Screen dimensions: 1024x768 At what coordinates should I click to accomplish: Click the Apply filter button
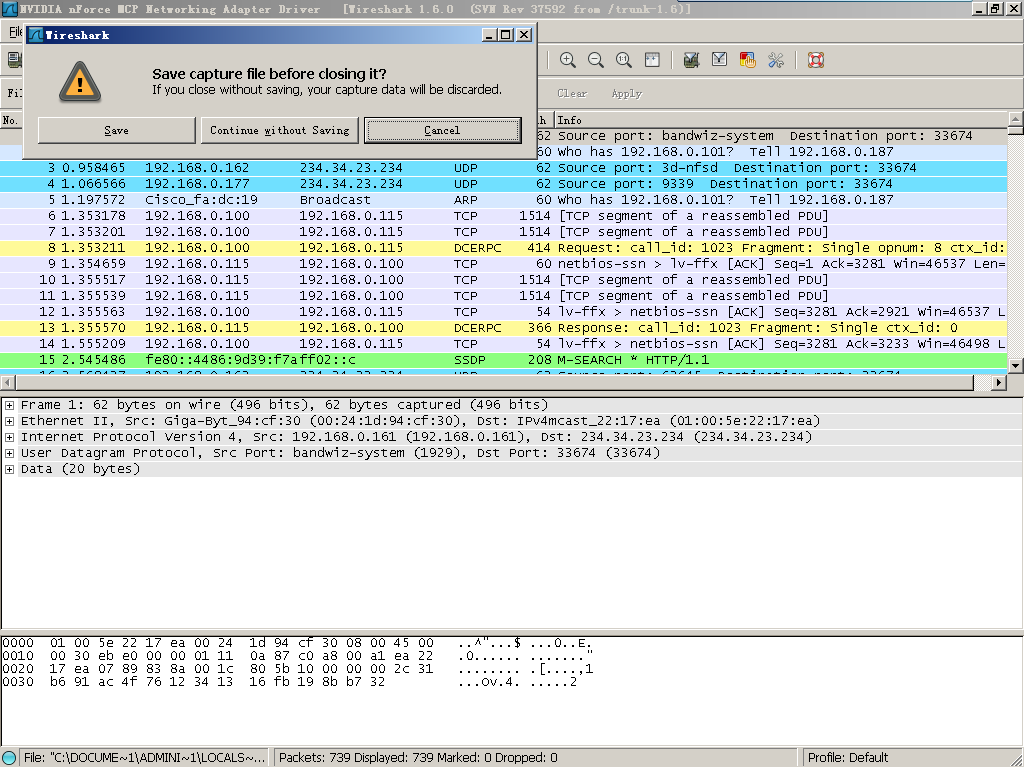tap(627, 93)
